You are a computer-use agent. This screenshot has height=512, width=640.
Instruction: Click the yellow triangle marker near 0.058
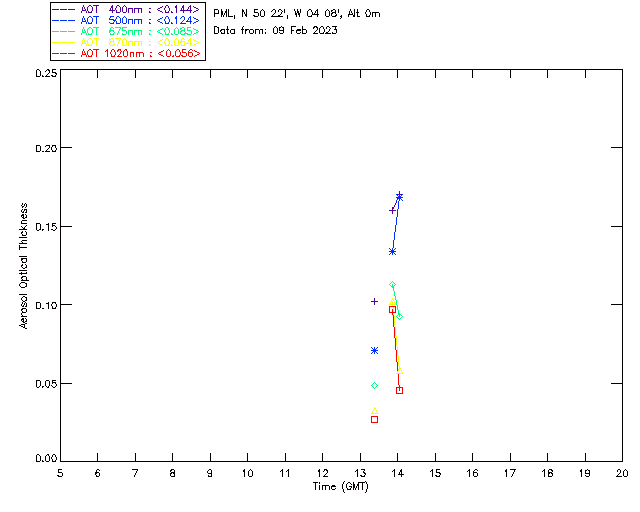click(x=400, y=371)
